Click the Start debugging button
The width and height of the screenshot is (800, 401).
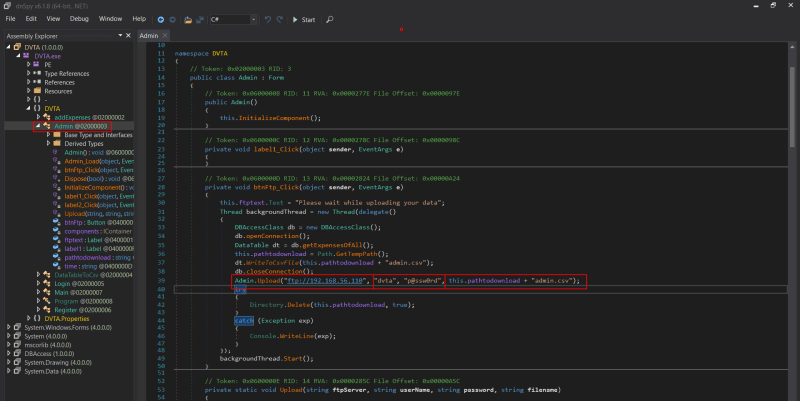pos(304,19)
